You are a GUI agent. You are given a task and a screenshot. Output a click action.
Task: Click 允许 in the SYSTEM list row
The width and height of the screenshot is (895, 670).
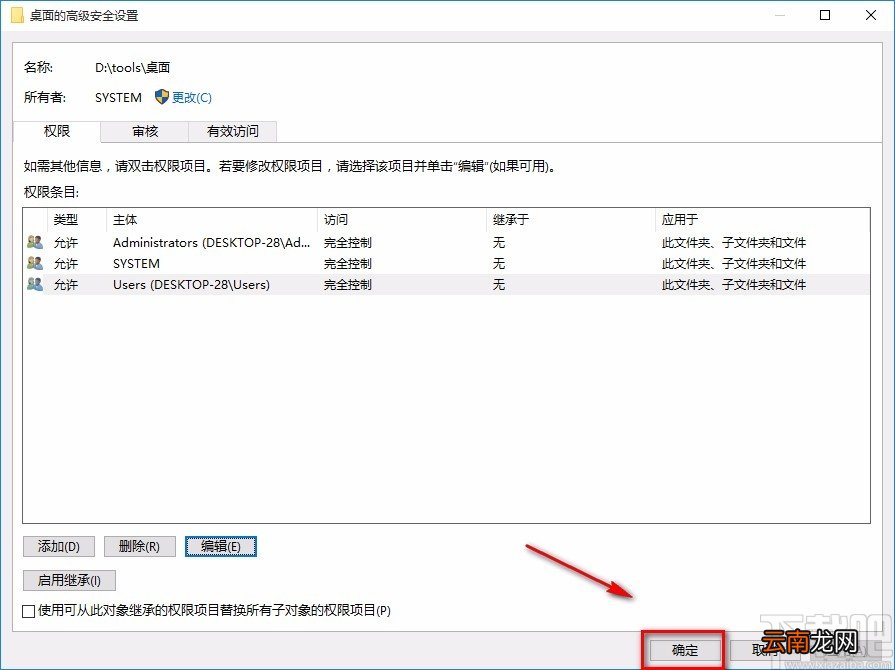click(x=66, y=264)
